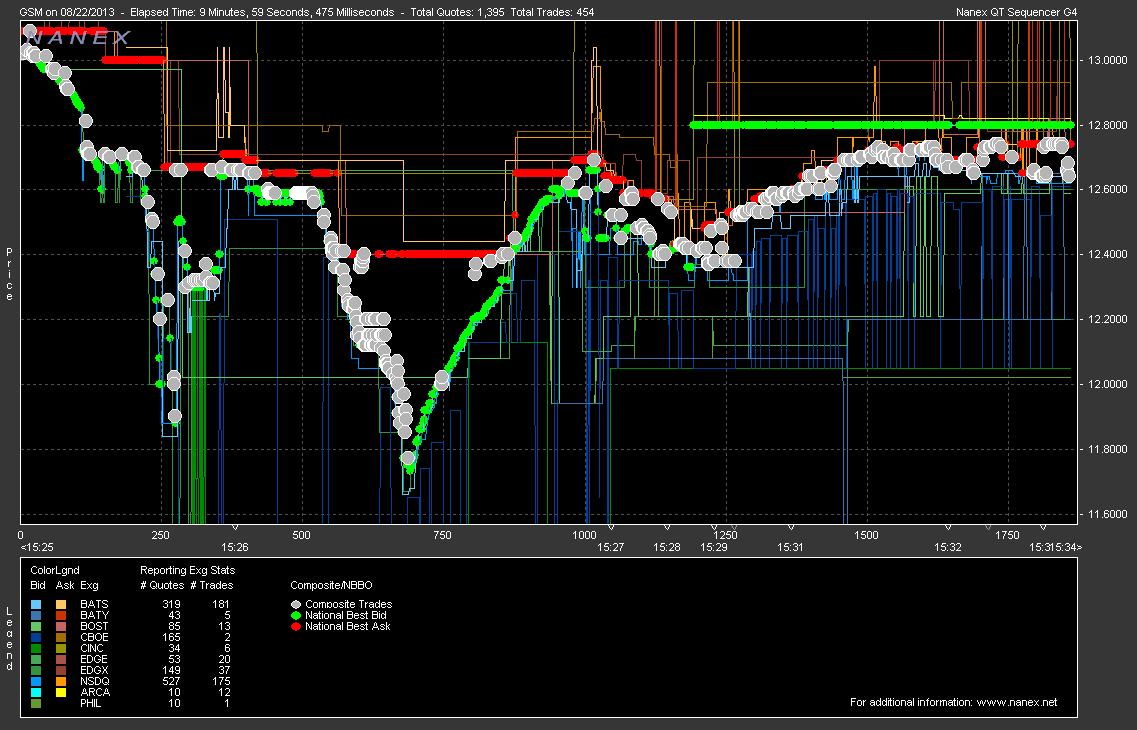Click the PHIL exchange name in legend
The width and height of the screenshot is (1137, 730).
pos(91,703)
